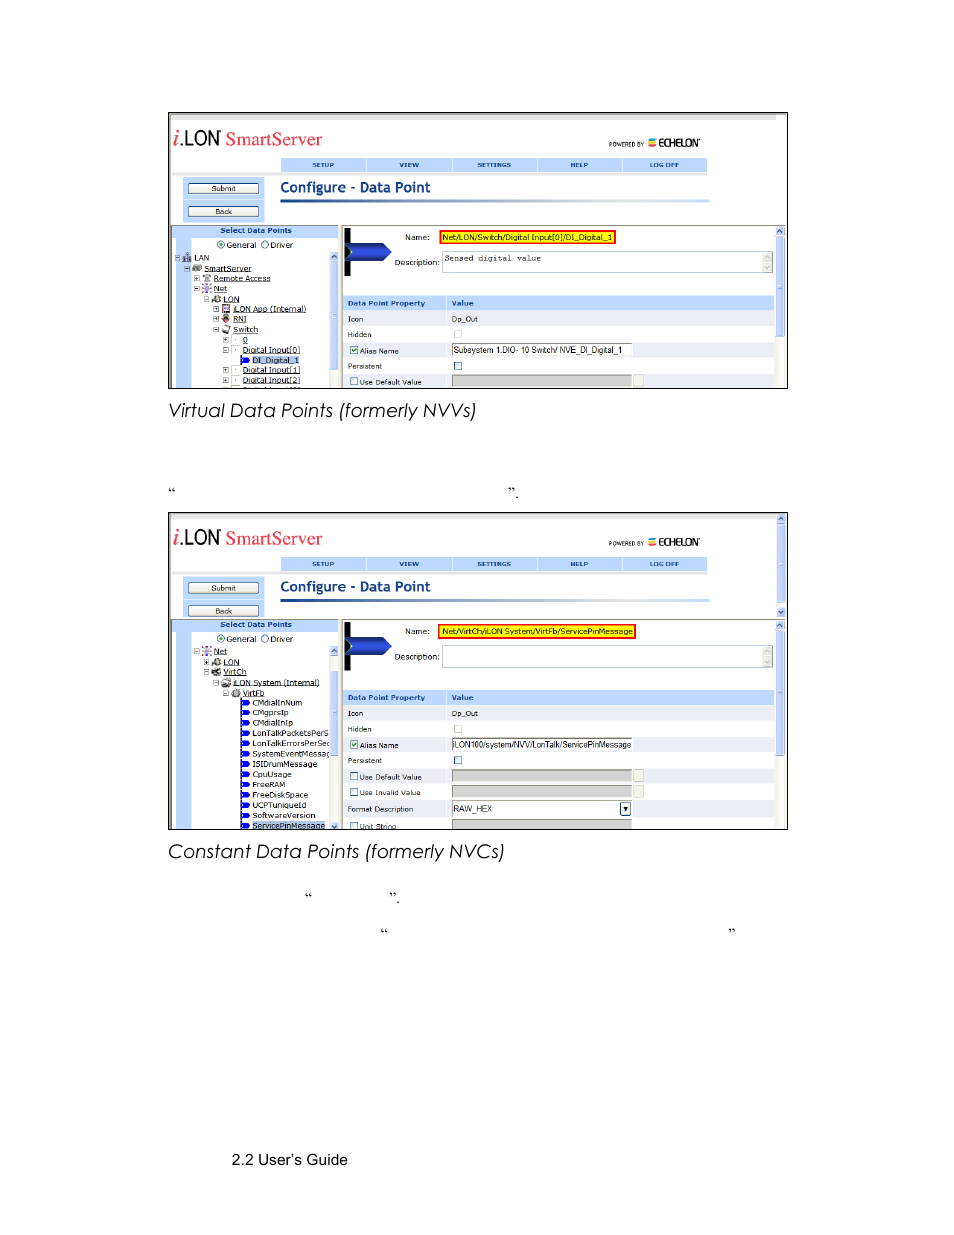This screenshot has height=1235, width=954.
Task: Open the Format Description RAW_HEX dropdown
Action: [626, 809]
